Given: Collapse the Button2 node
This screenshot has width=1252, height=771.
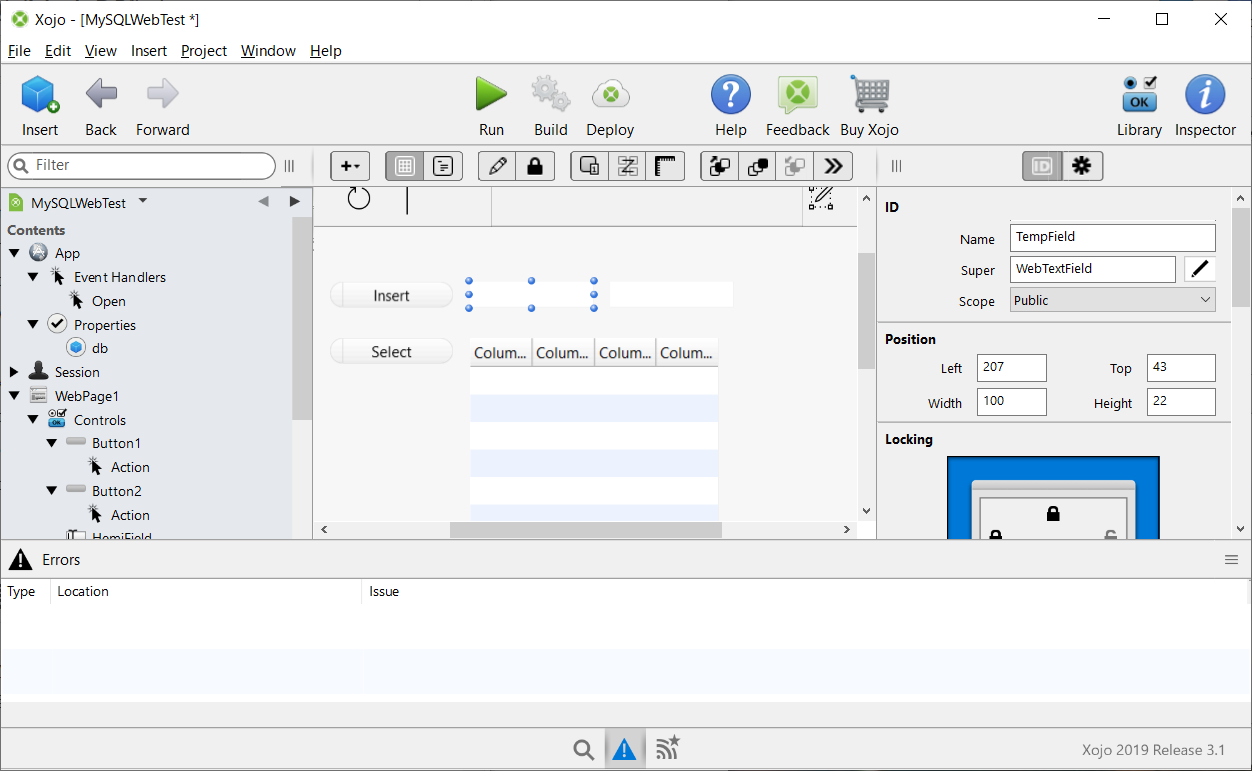Looking at the screenshot, I should pos(52,491).
